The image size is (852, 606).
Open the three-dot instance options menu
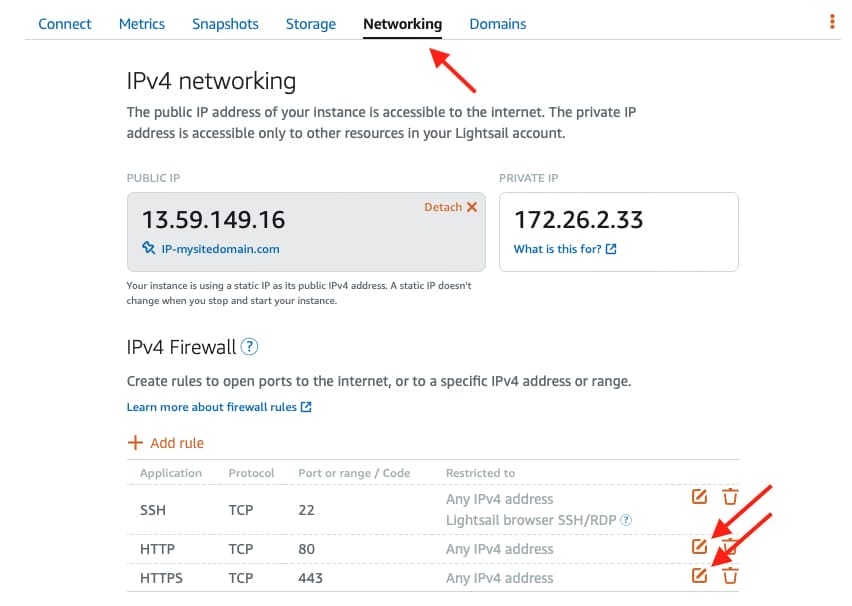(x=832, y=21)
